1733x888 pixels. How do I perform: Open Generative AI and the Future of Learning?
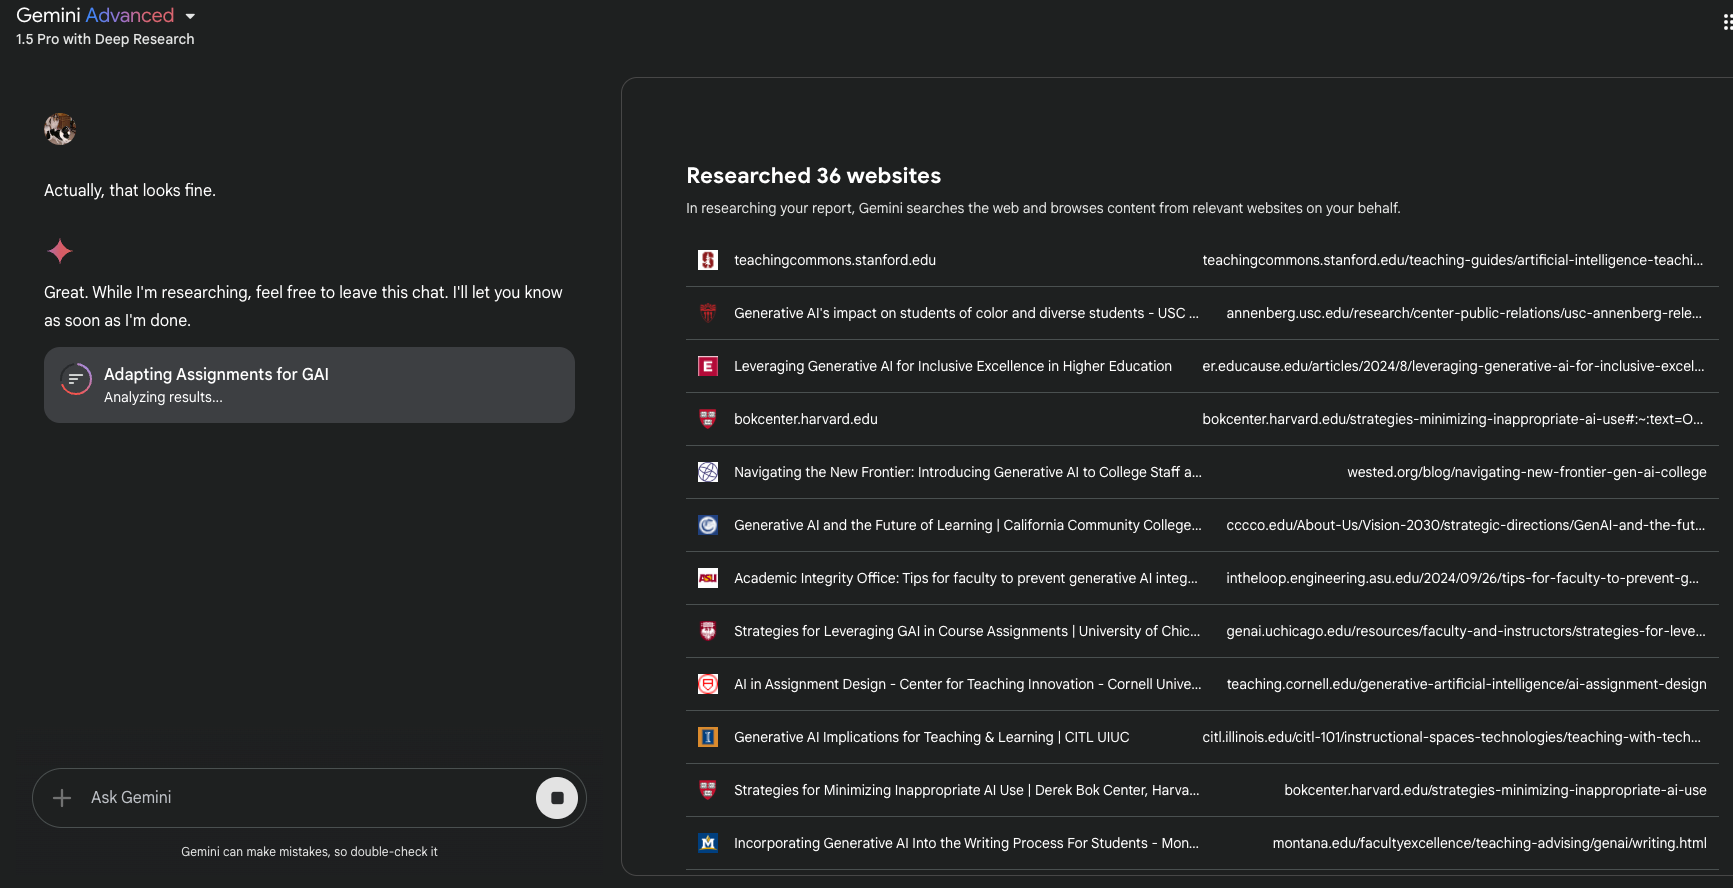coord(968,525)
